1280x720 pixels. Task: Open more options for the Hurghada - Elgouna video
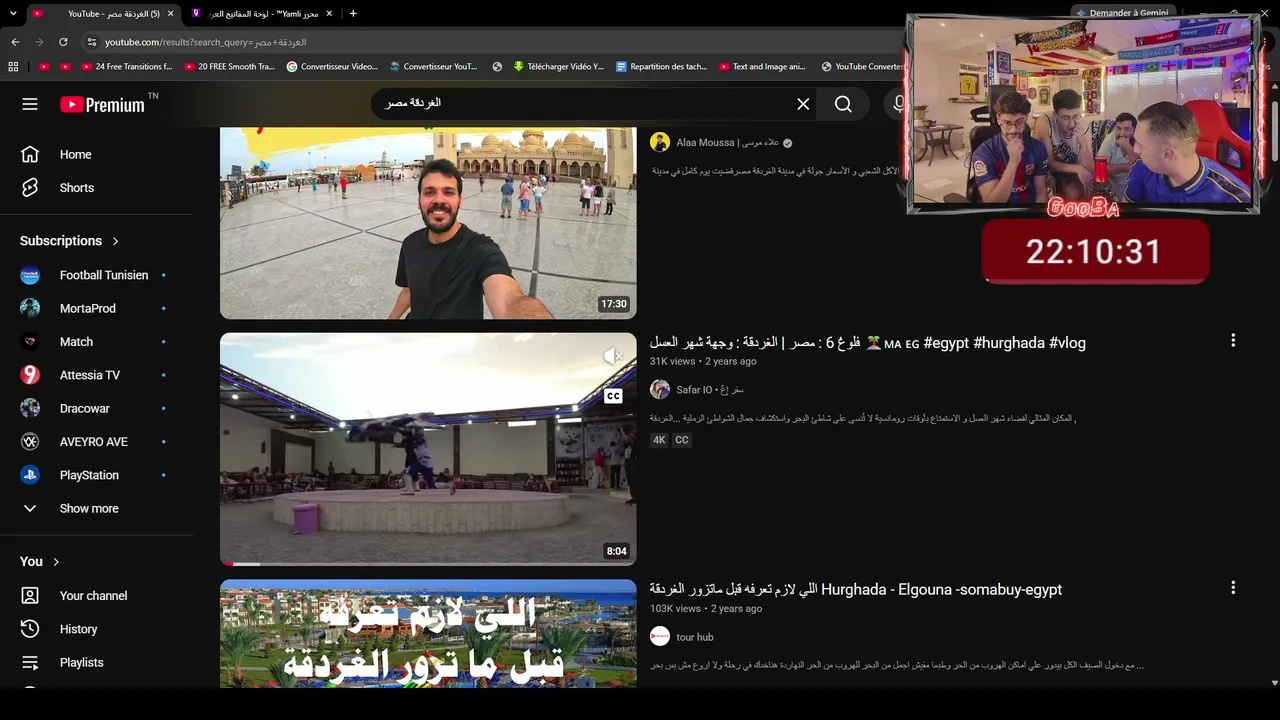(x=1233, y=588)
